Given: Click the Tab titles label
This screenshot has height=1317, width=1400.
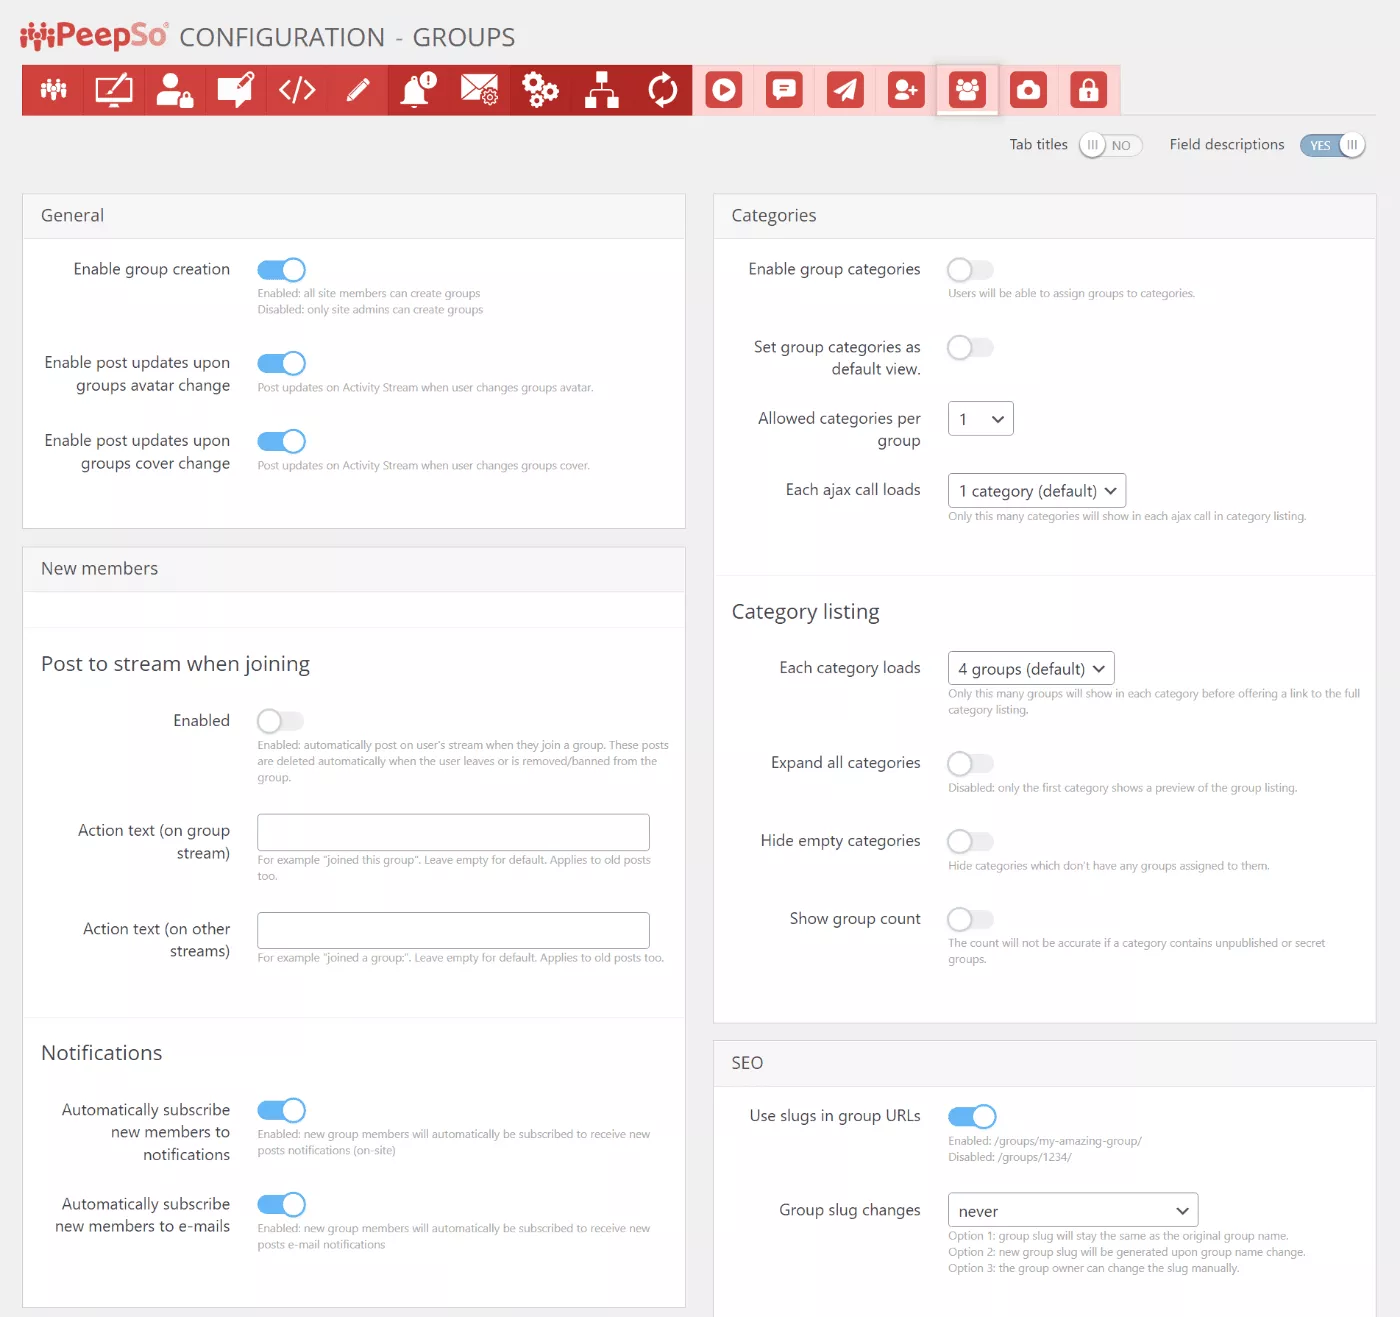Looking at the screenshot, I should pyautogui.click(x=1038, y=145).
